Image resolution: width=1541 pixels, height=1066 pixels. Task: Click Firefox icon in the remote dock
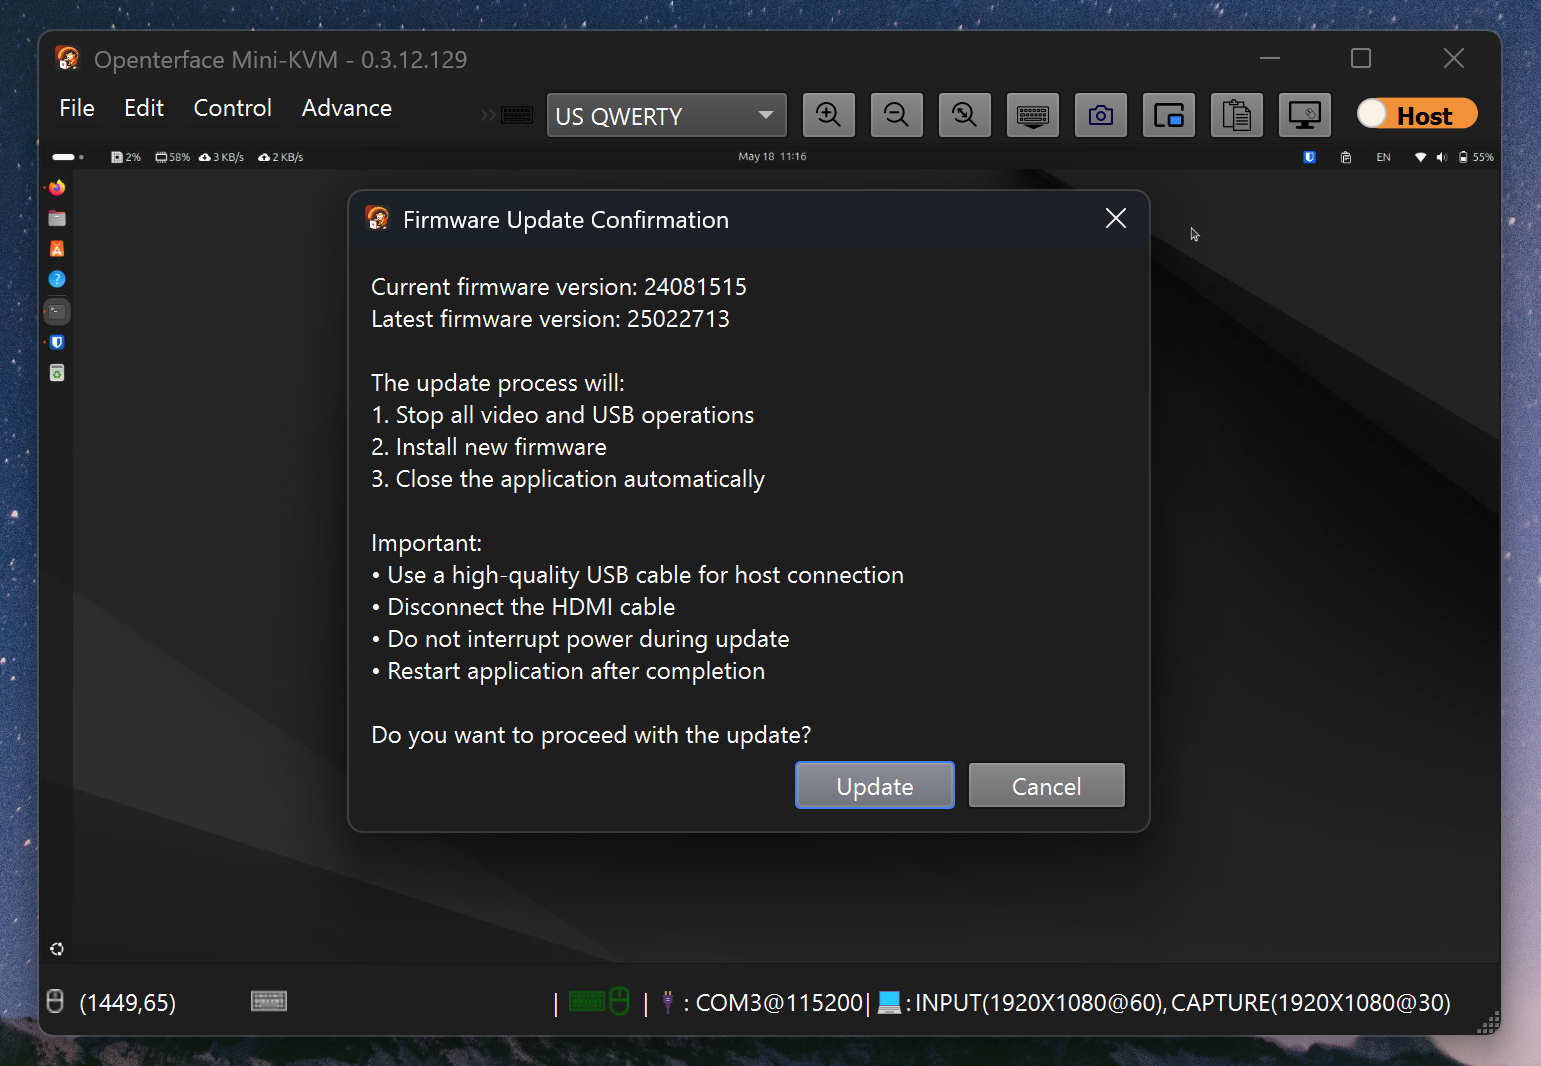57,188
